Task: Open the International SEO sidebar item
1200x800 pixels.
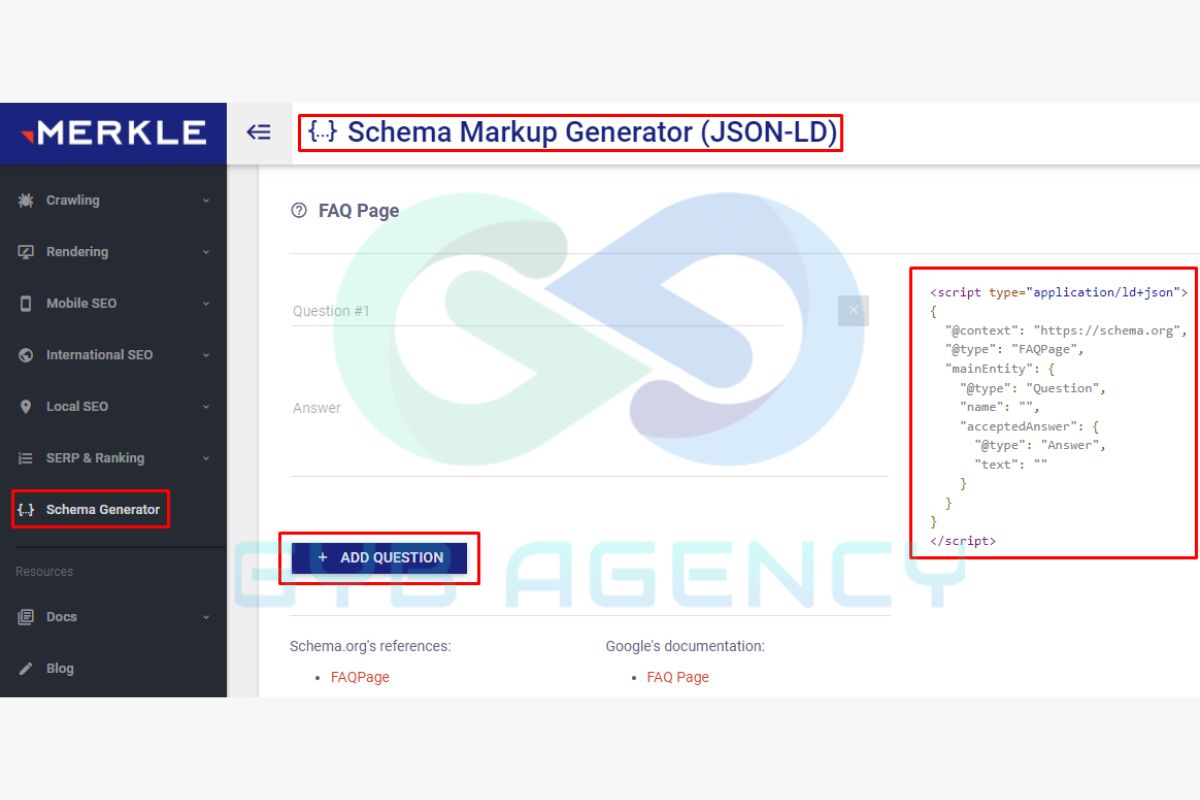Action: pyautogui.click(x=113, y=355)
